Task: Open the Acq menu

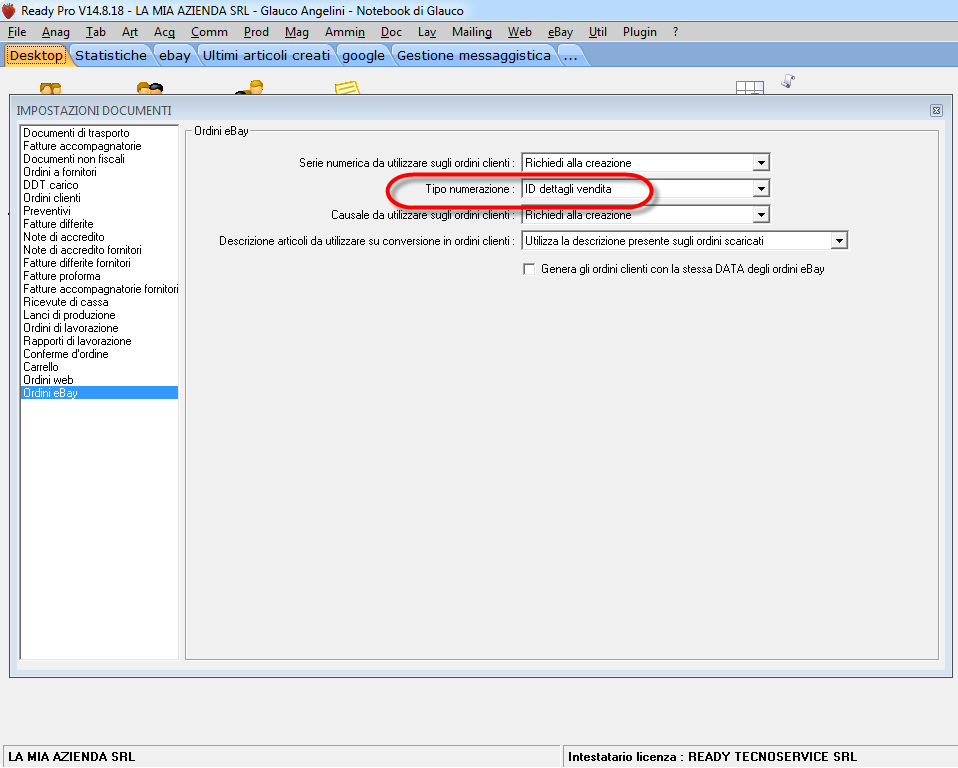Action: [x=164, y=32]
